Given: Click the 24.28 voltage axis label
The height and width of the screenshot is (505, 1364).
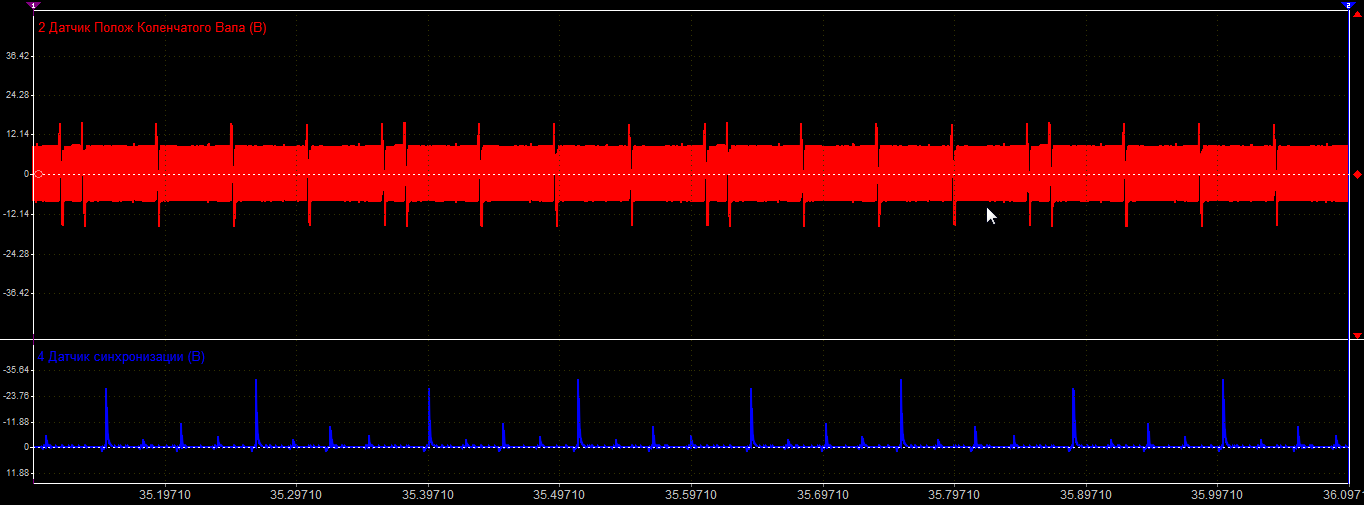Looking at the screenshot, I should coord(17,95).
